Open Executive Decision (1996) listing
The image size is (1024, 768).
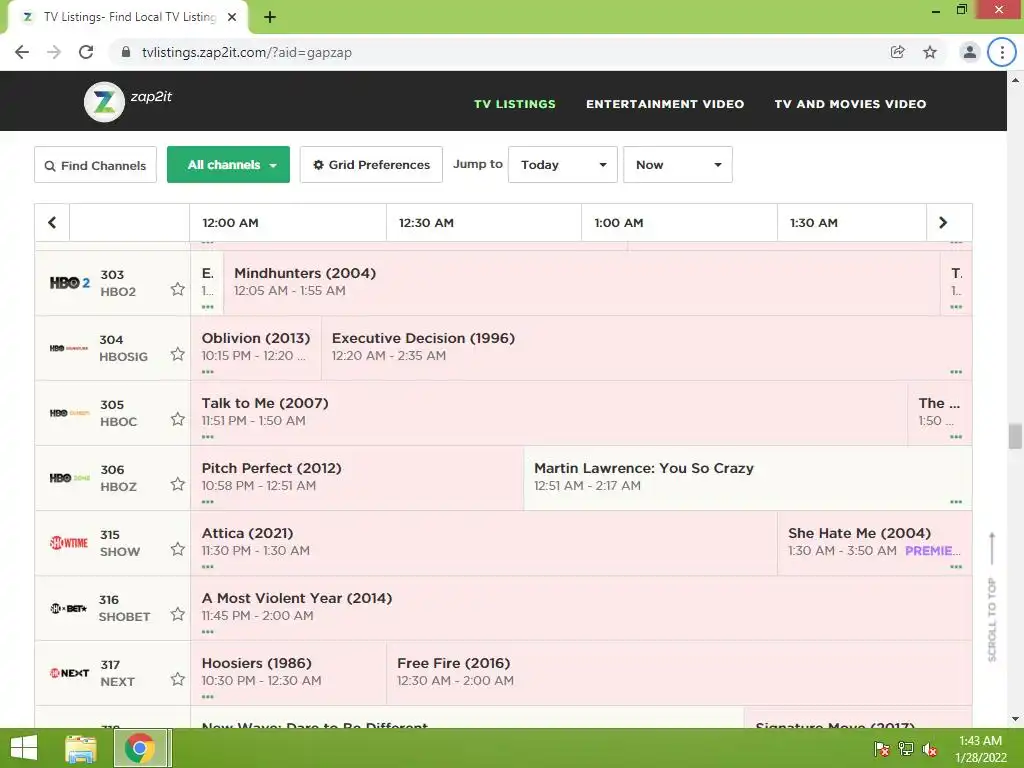click(x=647, y=348)
